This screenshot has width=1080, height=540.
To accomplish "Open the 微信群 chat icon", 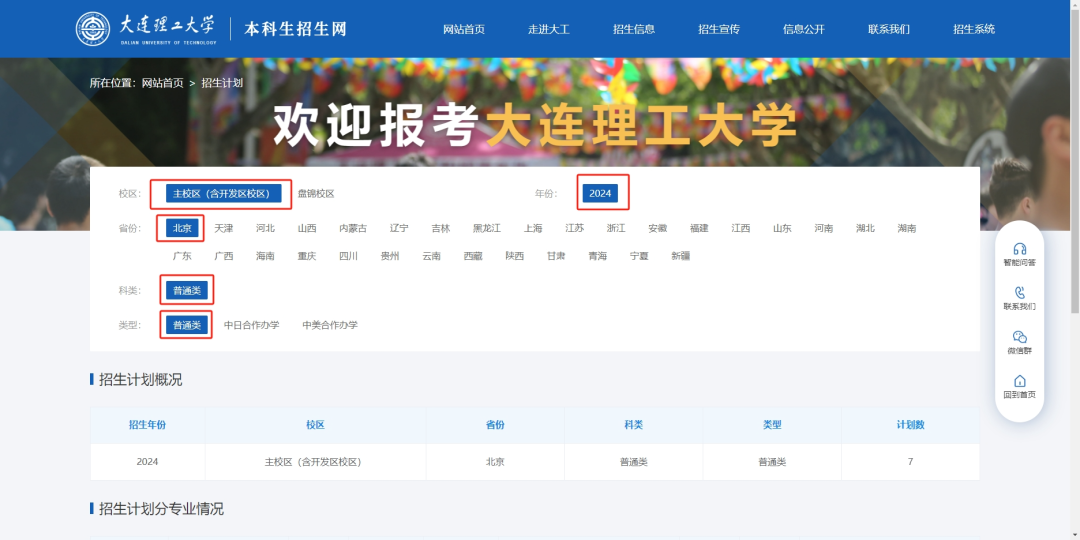I will [x=1019, y=337].
